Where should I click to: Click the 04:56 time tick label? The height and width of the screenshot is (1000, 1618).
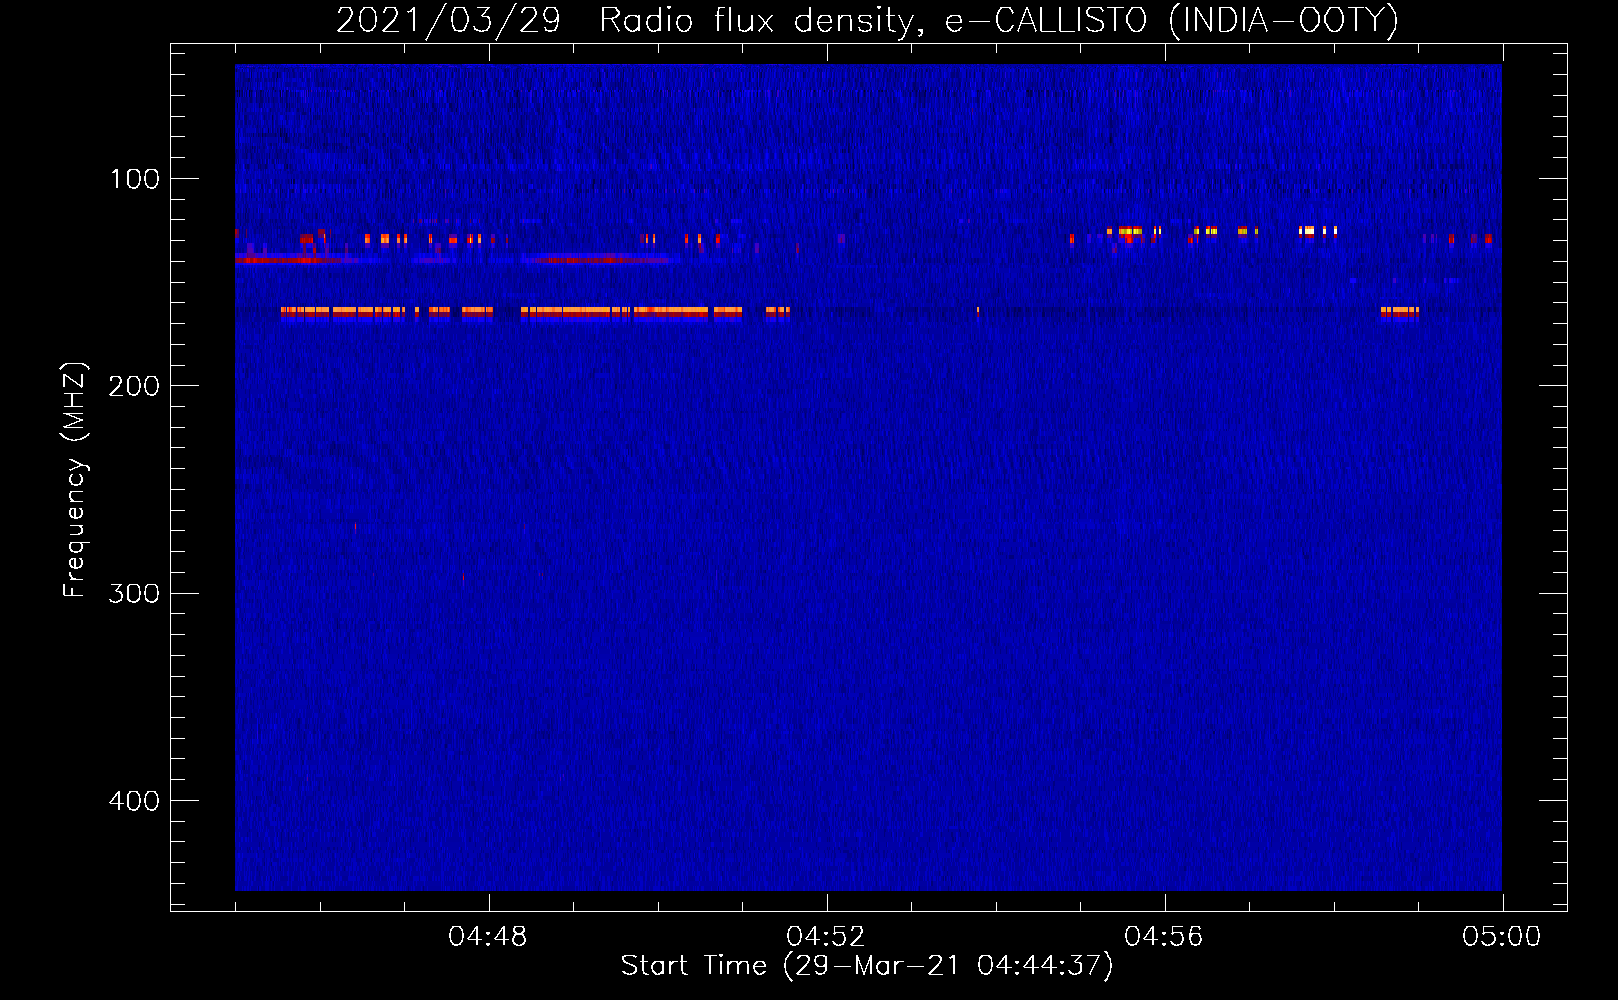pyautogui.click(x=1164, y=937)
